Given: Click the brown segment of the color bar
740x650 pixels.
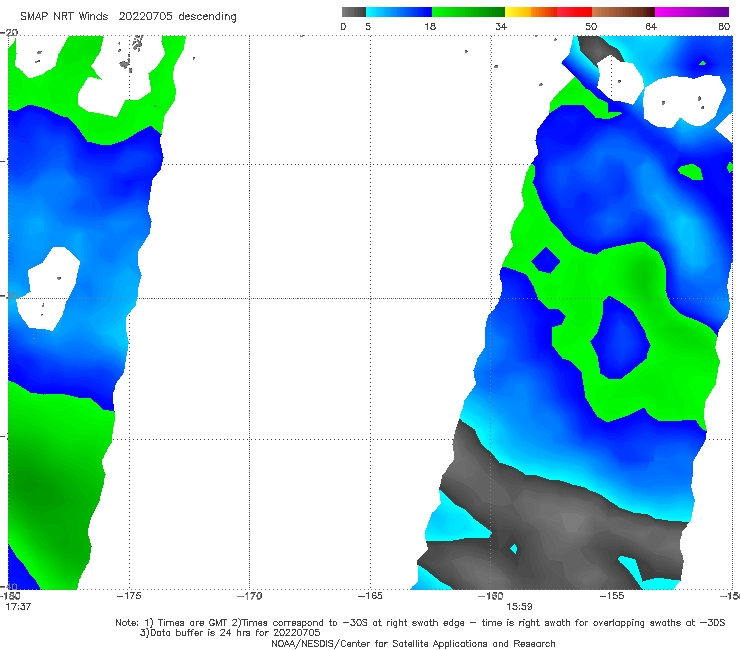Looking at the screenshot, I should pyautogui.click(x=623, y=12).
